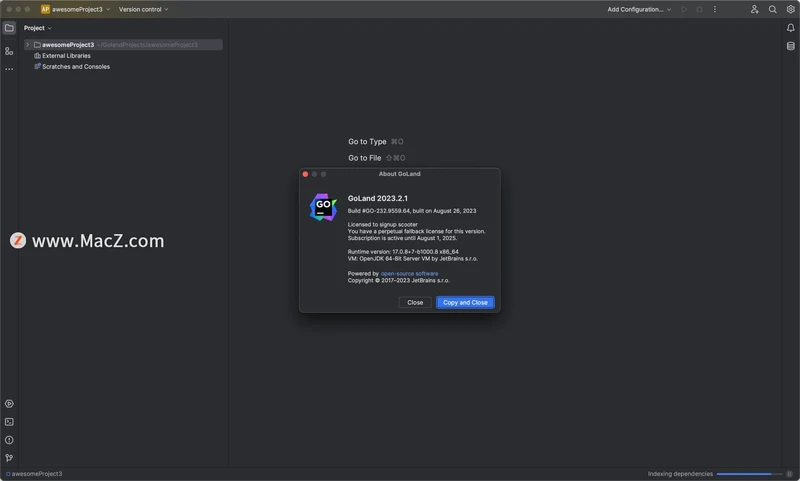Open the Problems tool window icon
The width and height of the screenshot is (800, 481).
point(9,440)
